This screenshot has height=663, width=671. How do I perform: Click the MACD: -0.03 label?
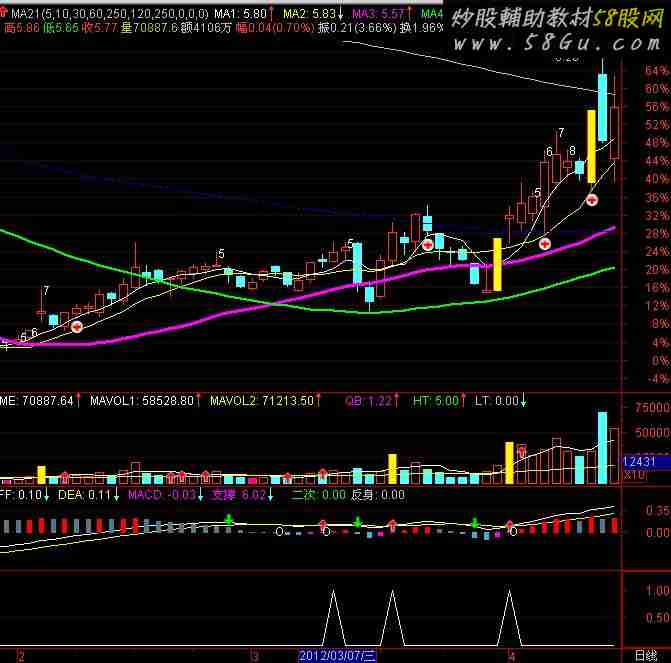click(x=162, y=495)
